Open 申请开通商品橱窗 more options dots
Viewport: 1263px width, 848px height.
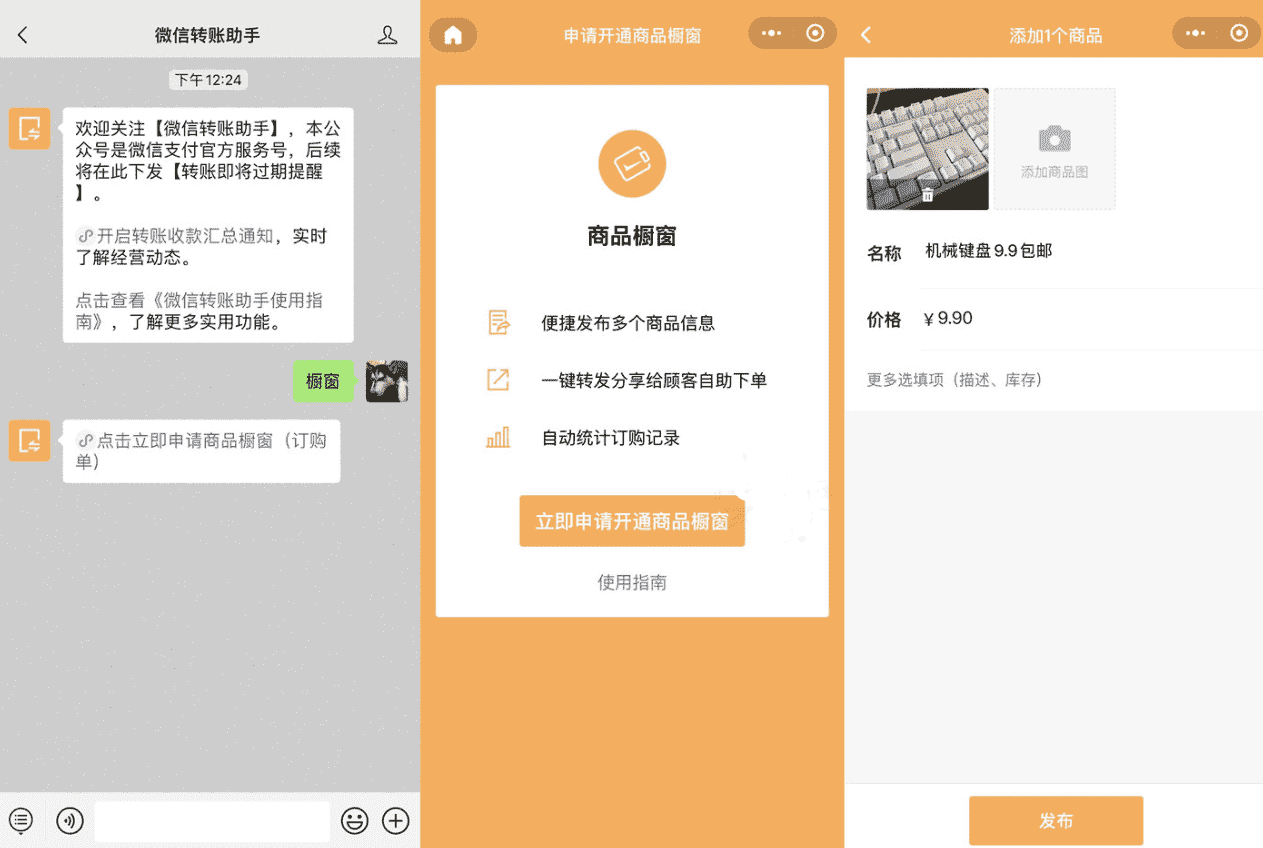coord(772,33)
